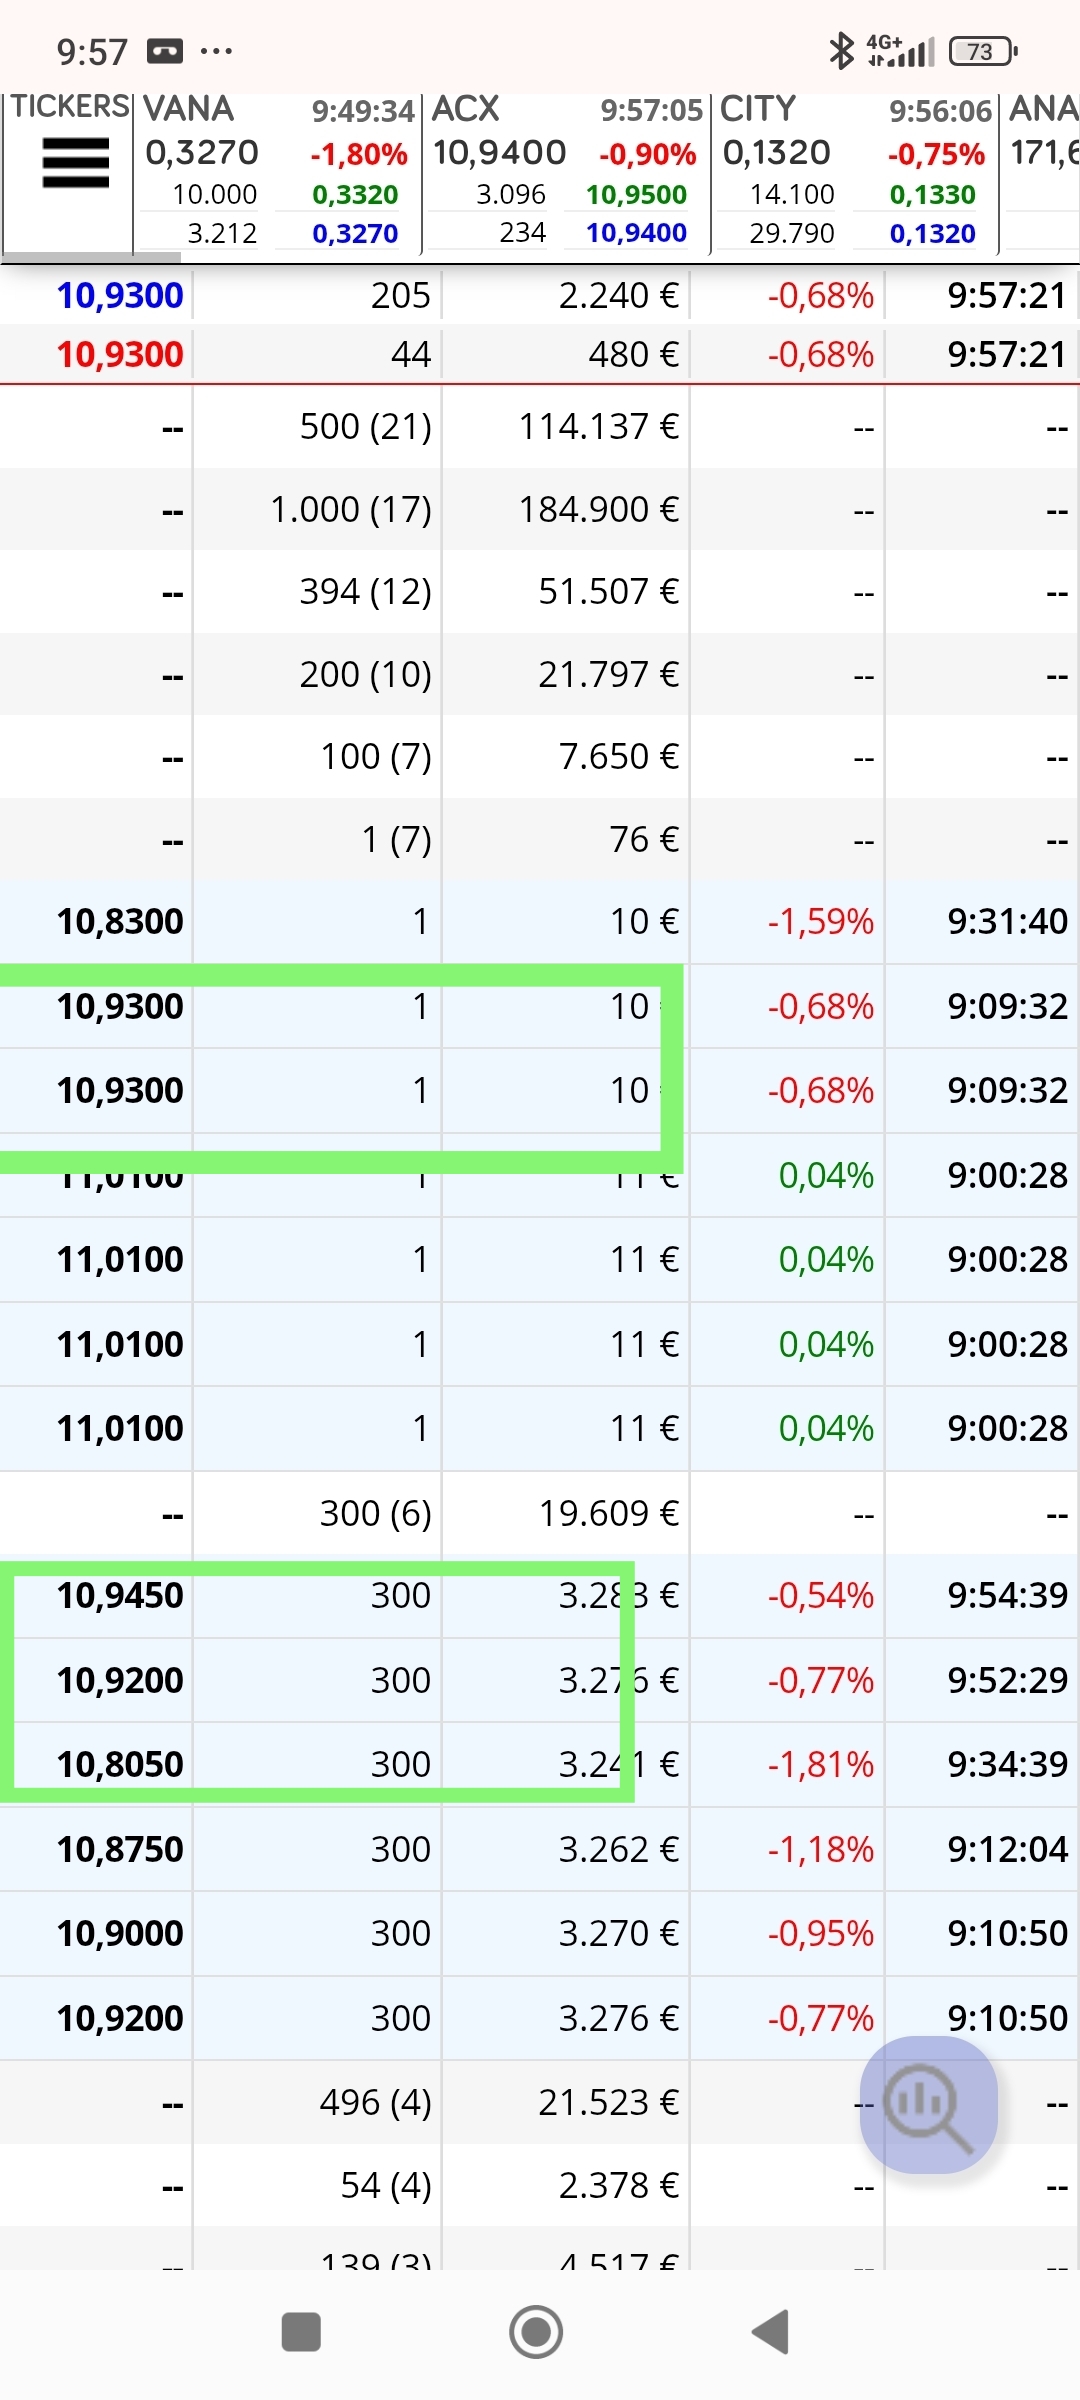
Task: Expand the 500 (21) grouped trades row
Action: pos(540,427)
